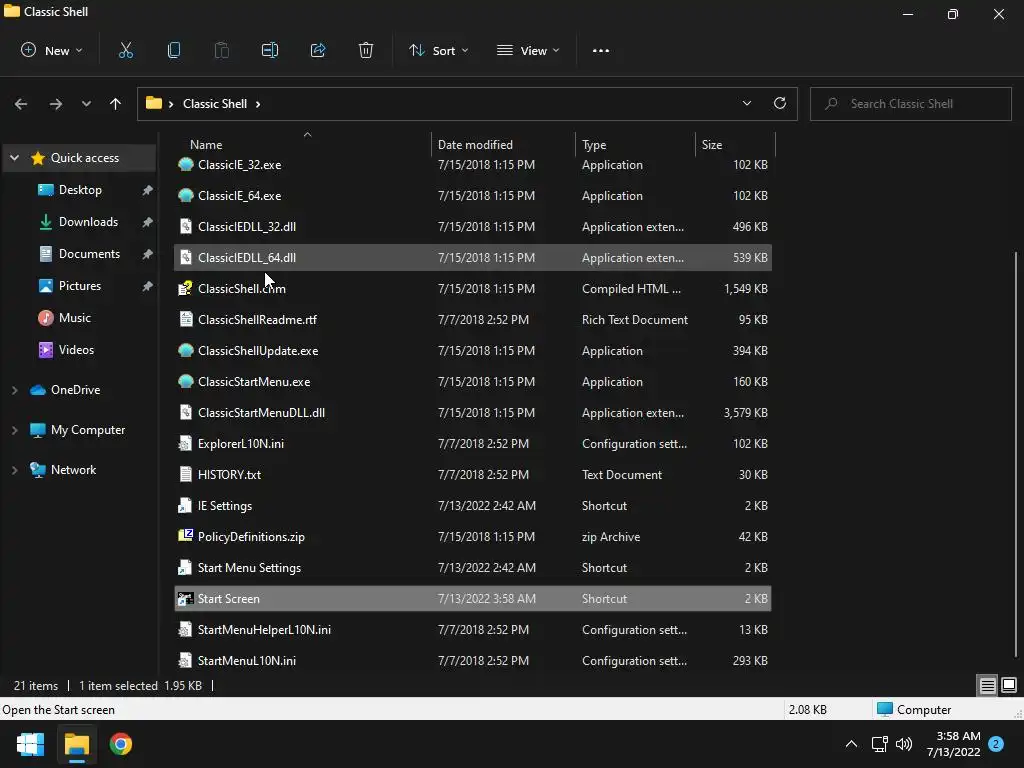Image resolution: width=1024 pixels, height=768 pixels.
Task: Open the See more ellipsis menu
Action: [601, 50]
